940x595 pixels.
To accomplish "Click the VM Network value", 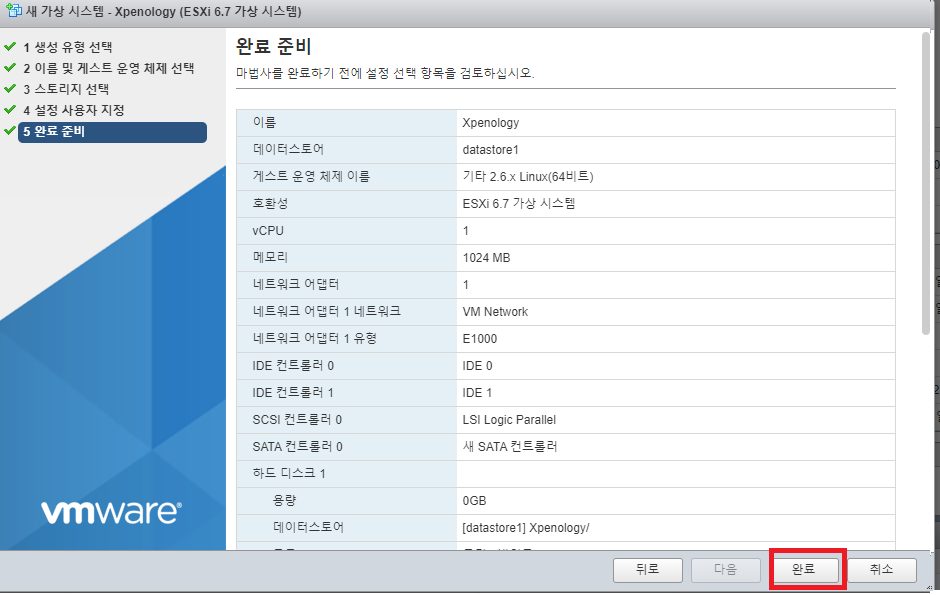I will coord(495,312).
